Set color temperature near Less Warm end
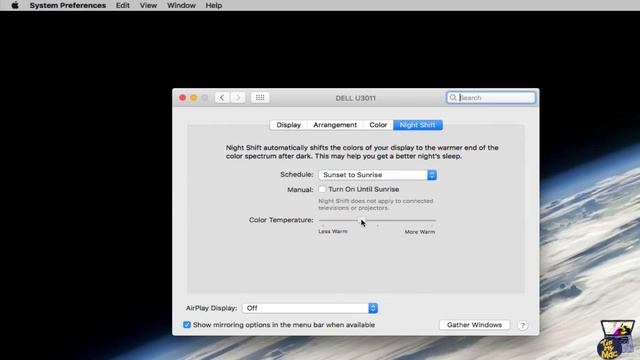The width and height of the screenshot is (640, 360). click(x=323, y=220)
